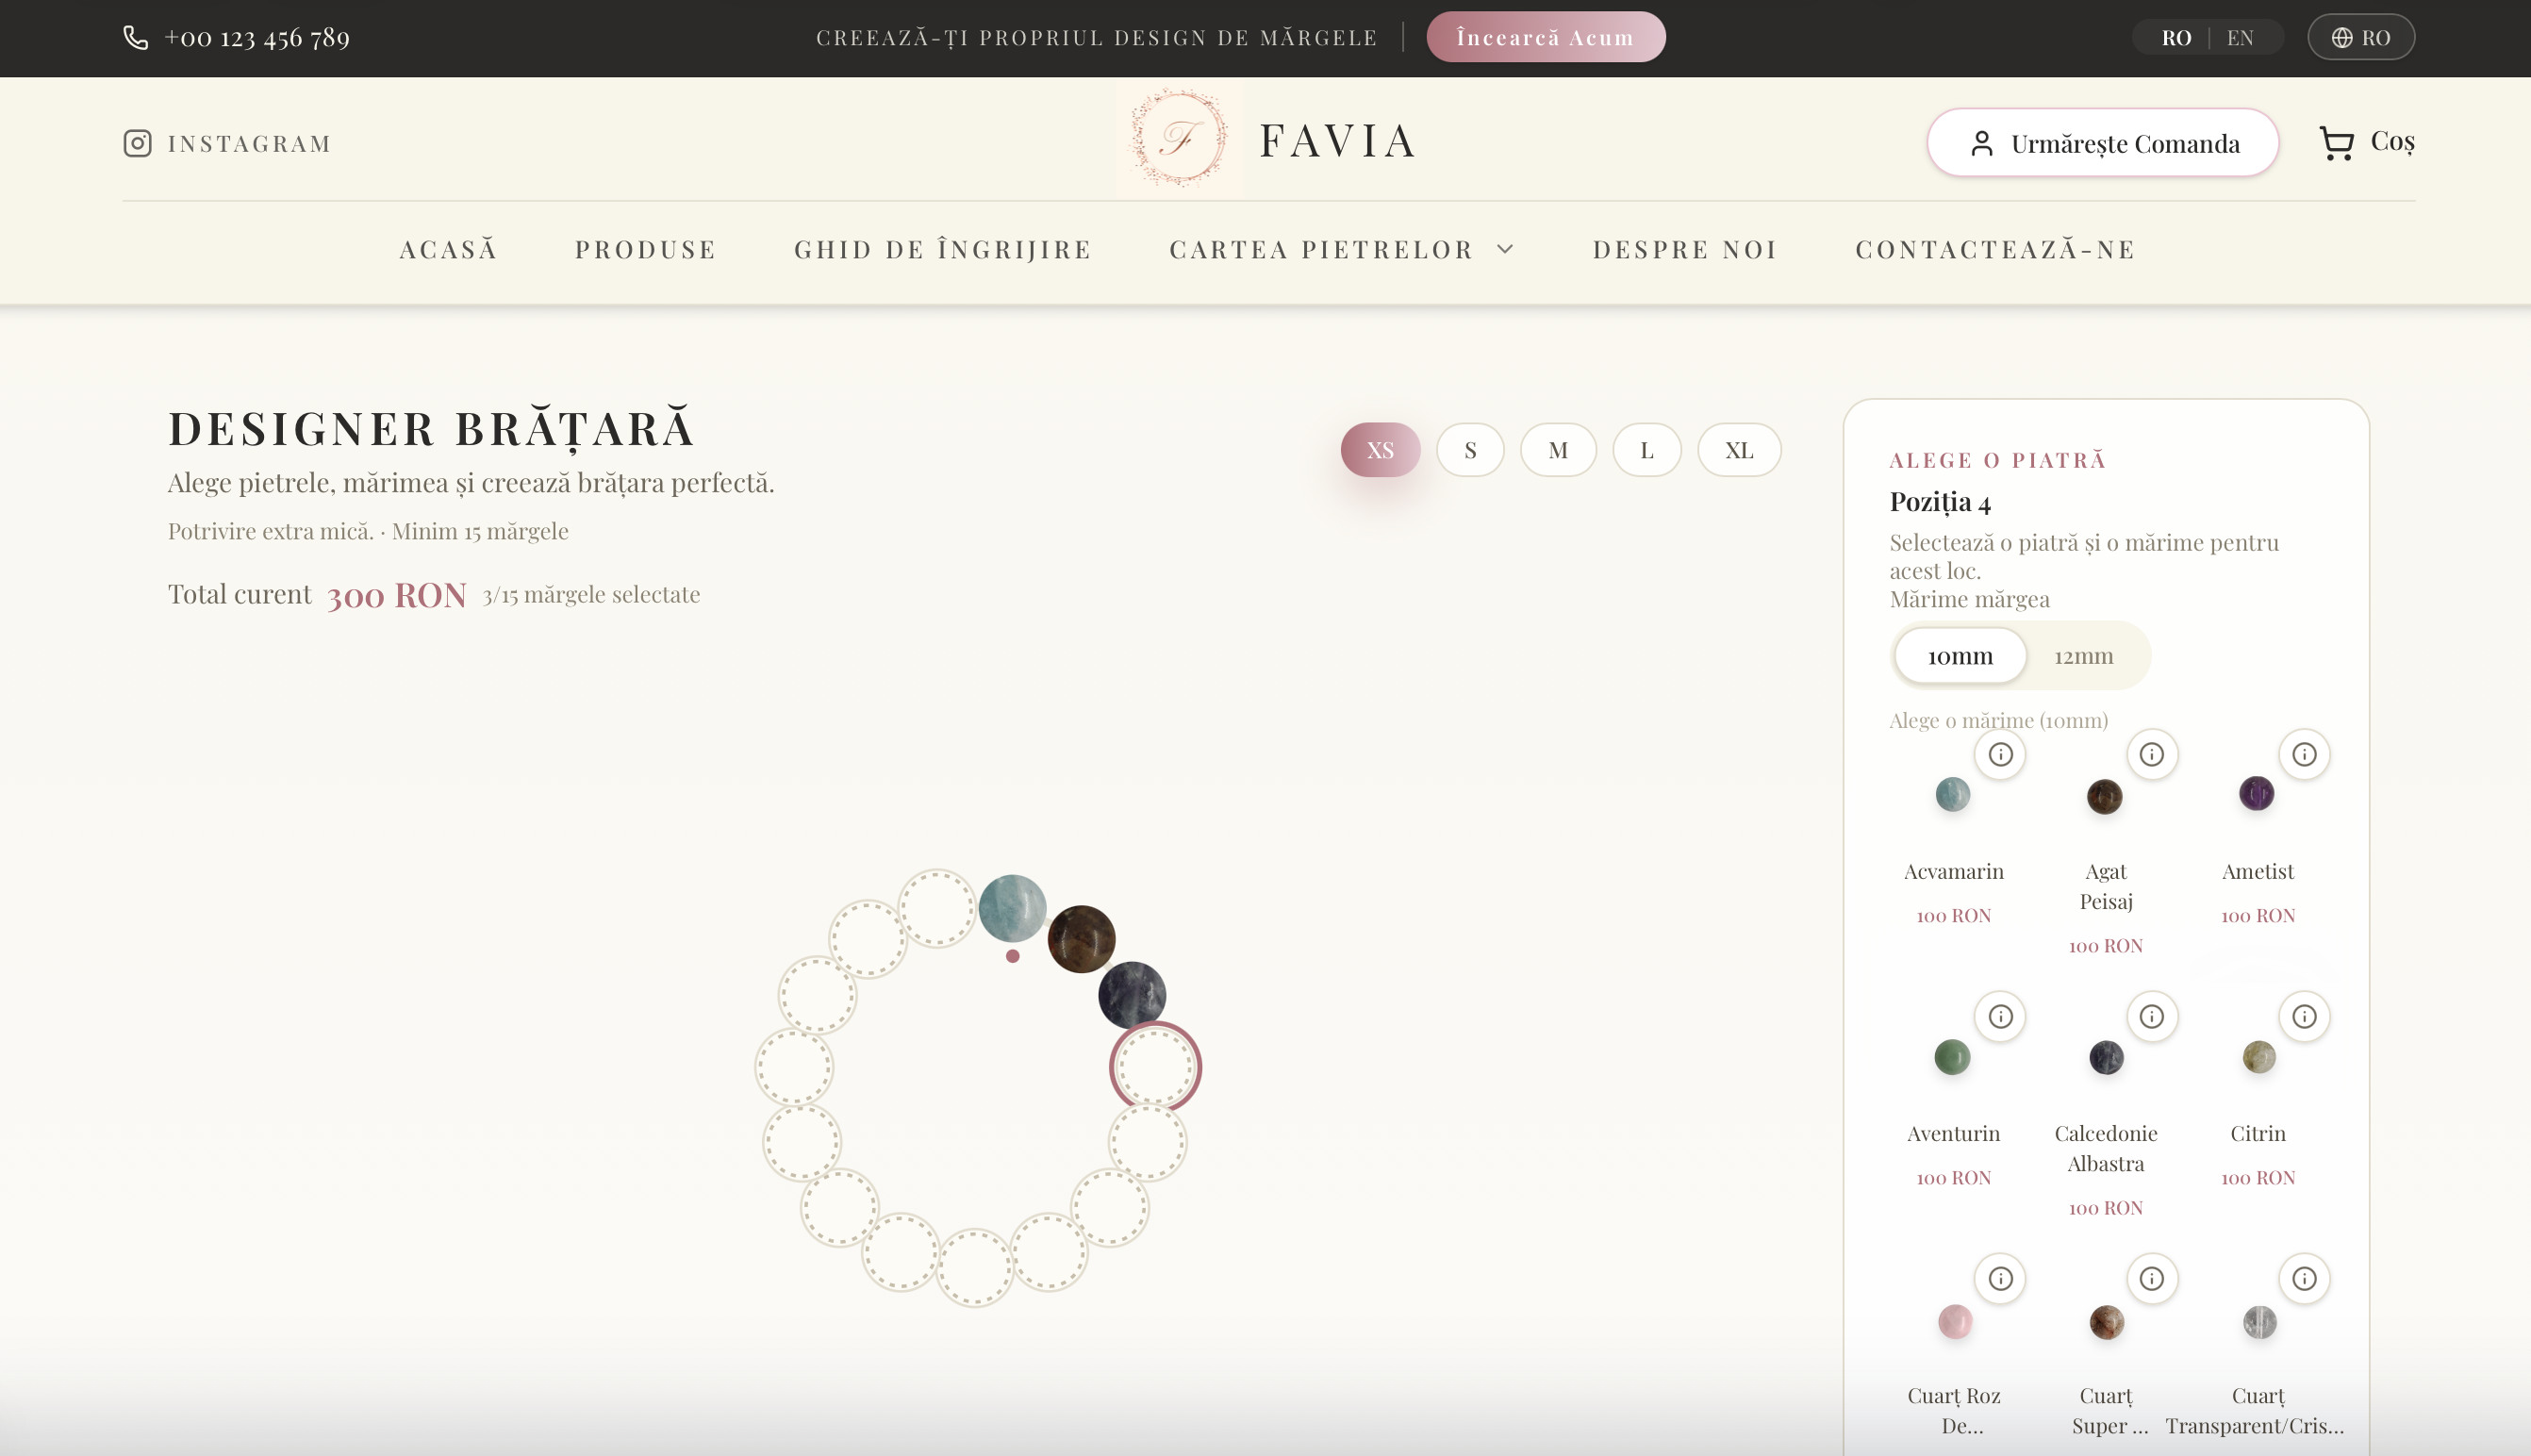Open the Produse menu item

click(x=646, y=249)
